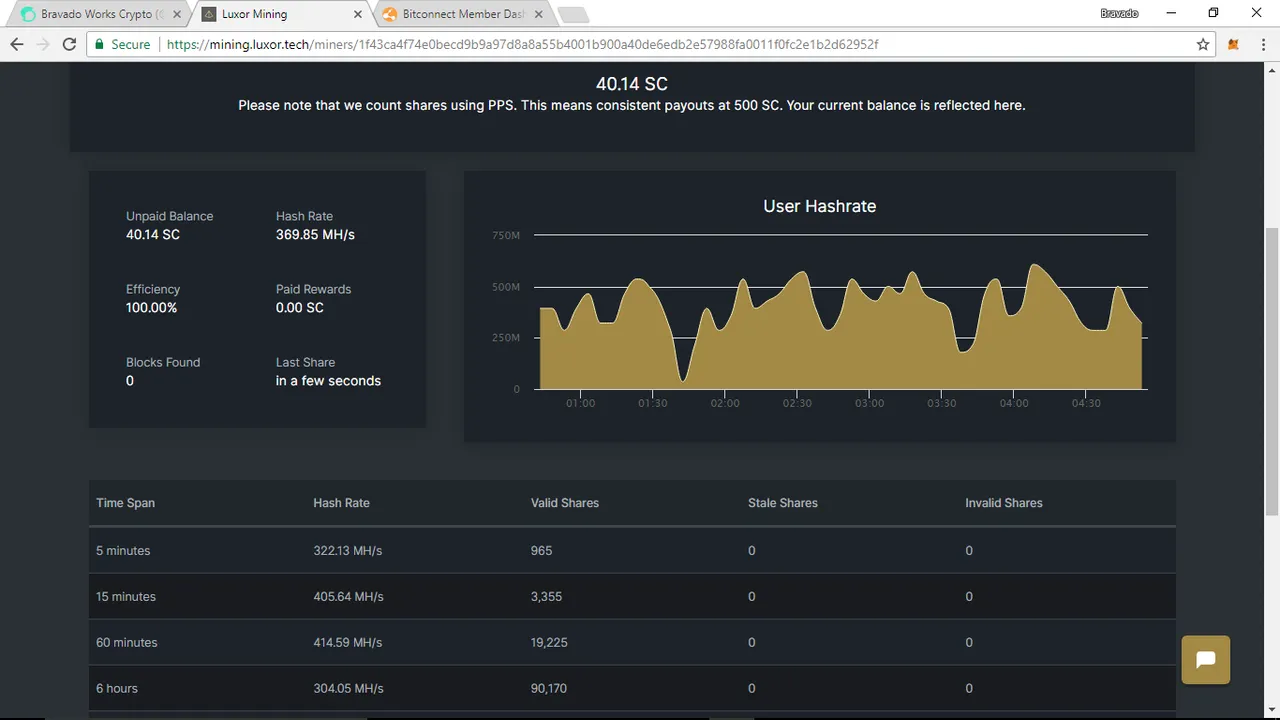Click the 19,225 valid shares cell
Image resolution: width=1280 pixels, height=720 pixels.
click(x=549, y=643)
